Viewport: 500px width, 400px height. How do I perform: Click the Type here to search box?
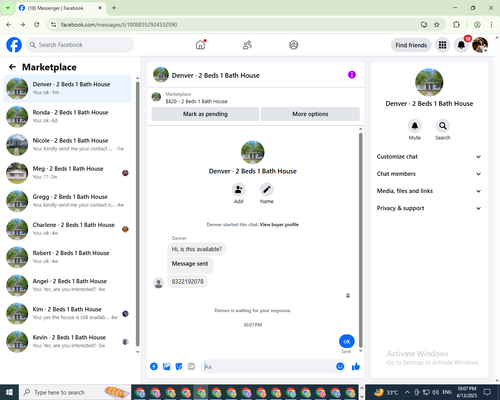75,392
